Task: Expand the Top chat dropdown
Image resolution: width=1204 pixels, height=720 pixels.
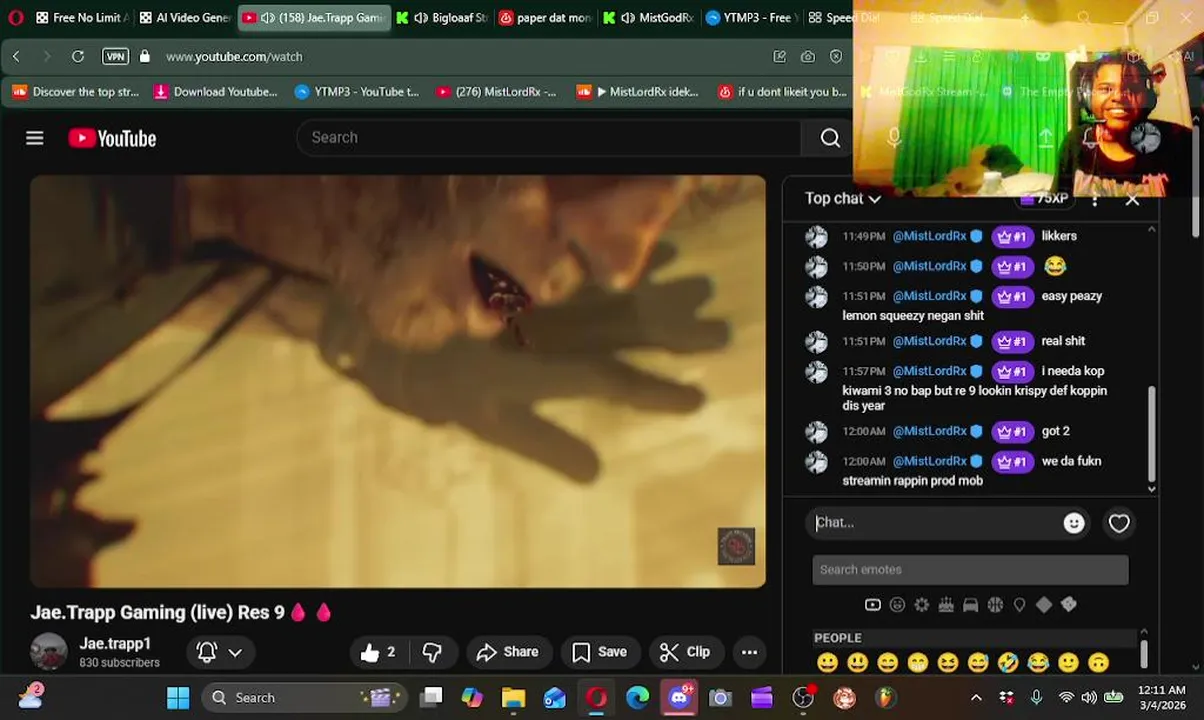Action: pos(843,199)
